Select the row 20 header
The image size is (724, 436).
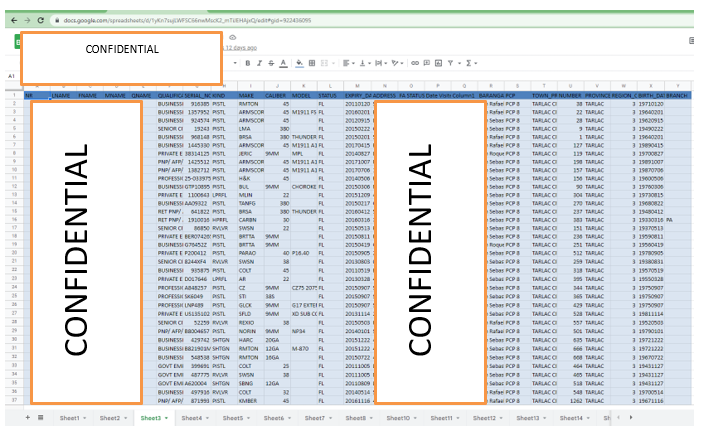pos(14,253)
